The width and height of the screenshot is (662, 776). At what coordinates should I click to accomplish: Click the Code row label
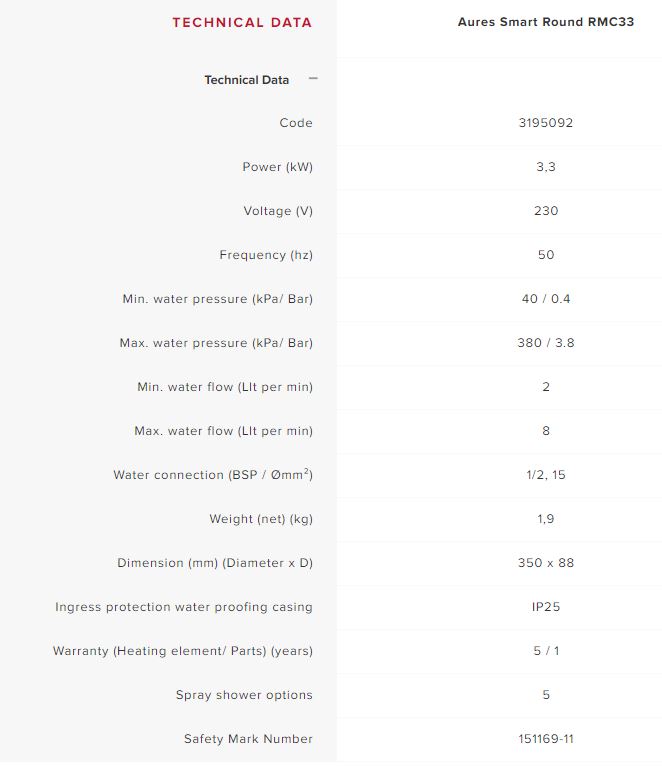coord(296,123)
